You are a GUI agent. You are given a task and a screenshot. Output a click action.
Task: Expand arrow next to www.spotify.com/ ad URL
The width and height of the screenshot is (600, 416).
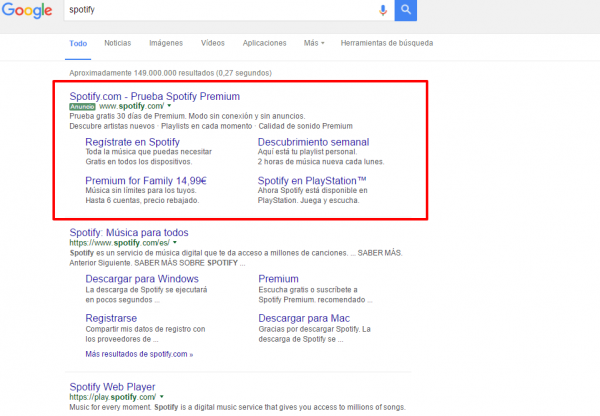(x=169, y=106)
